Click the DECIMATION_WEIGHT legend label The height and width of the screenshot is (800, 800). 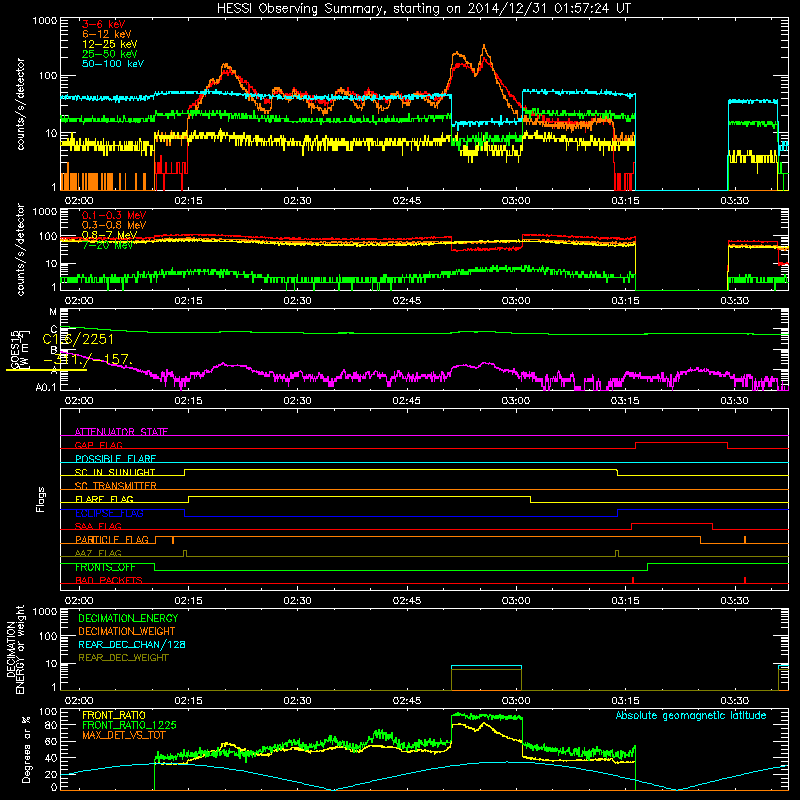tap(127, 631)
